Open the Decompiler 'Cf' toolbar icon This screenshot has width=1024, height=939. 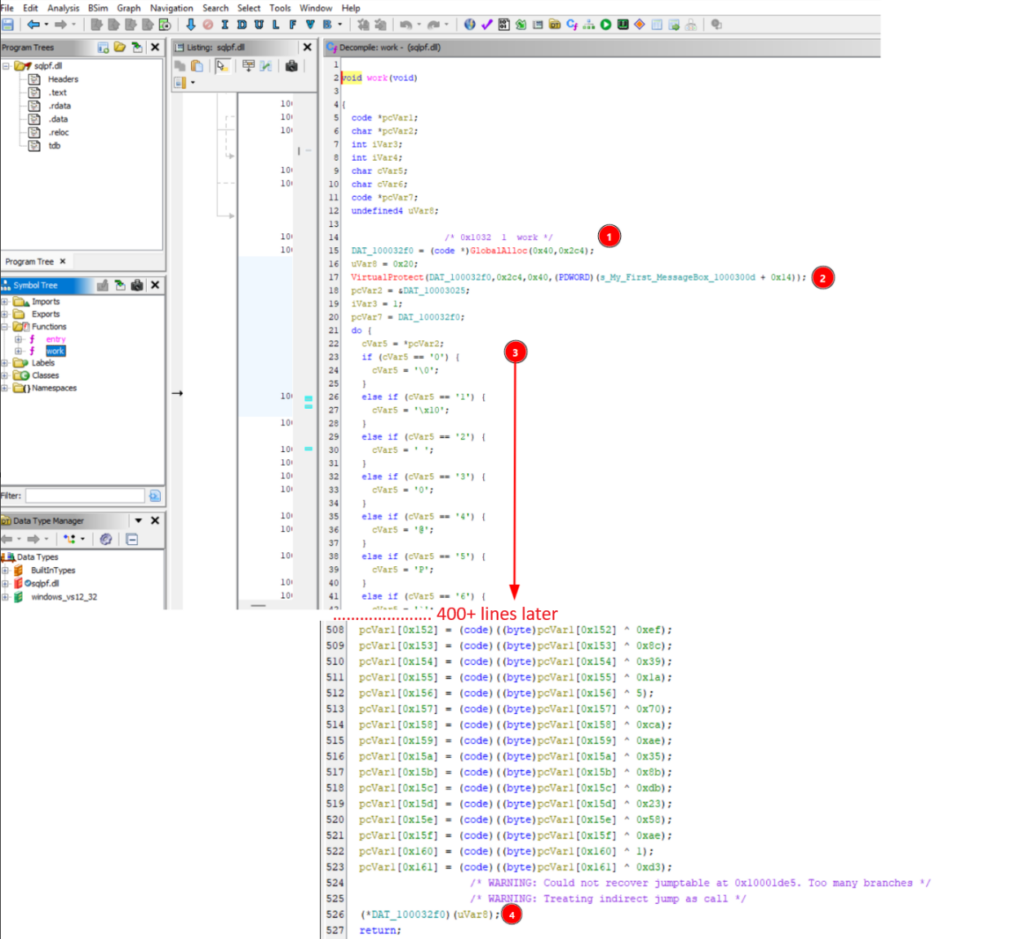pos(572,25)
